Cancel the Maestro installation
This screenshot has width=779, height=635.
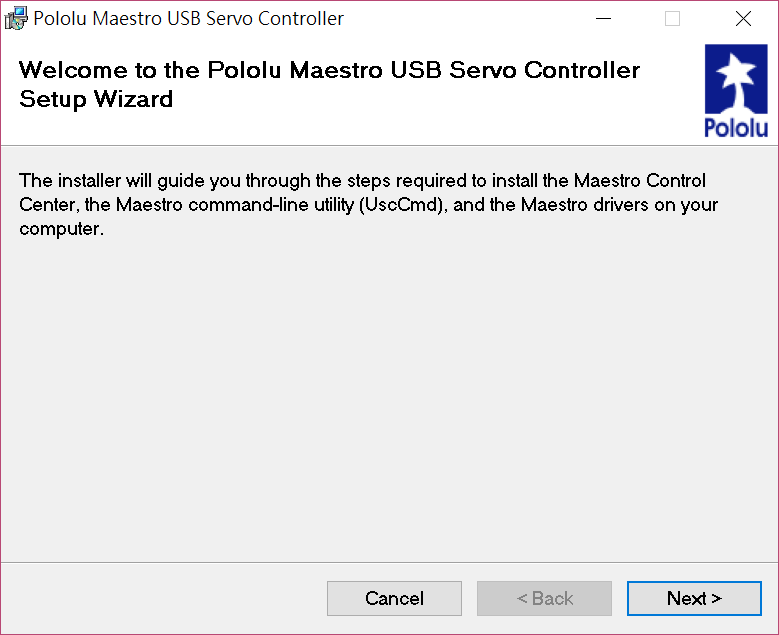pos(394,598)
